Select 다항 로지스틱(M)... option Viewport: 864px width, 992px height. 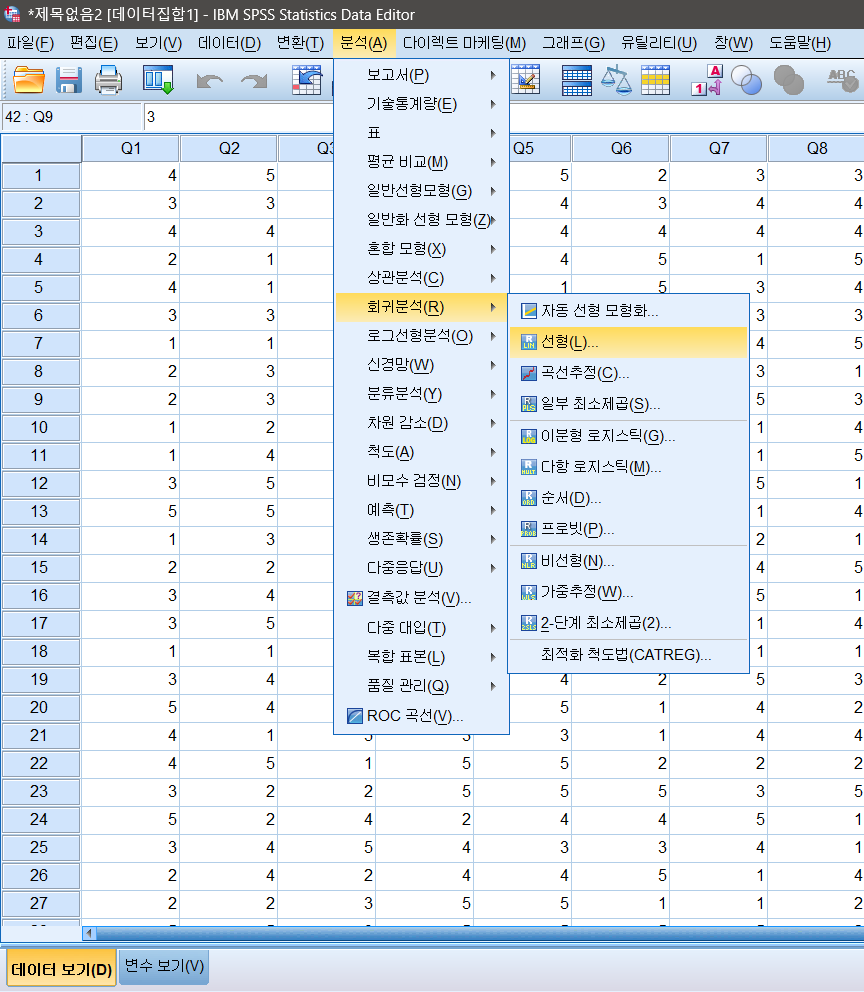pos(627,467)
